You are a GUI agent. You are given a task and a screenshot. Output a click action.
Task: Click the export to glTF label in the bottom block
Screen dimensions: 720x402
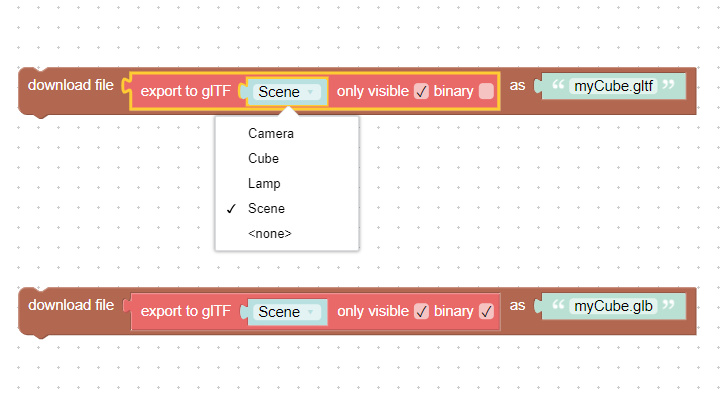[186, 311]
